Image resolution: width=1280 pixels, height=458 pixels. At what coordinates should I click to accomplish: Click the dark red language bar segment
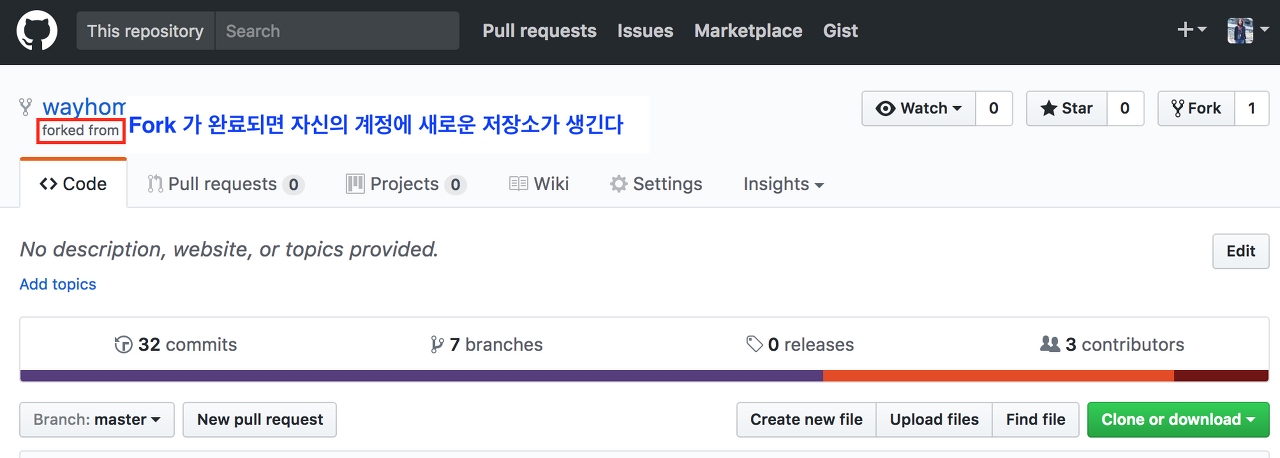[x=1222, y=376]
